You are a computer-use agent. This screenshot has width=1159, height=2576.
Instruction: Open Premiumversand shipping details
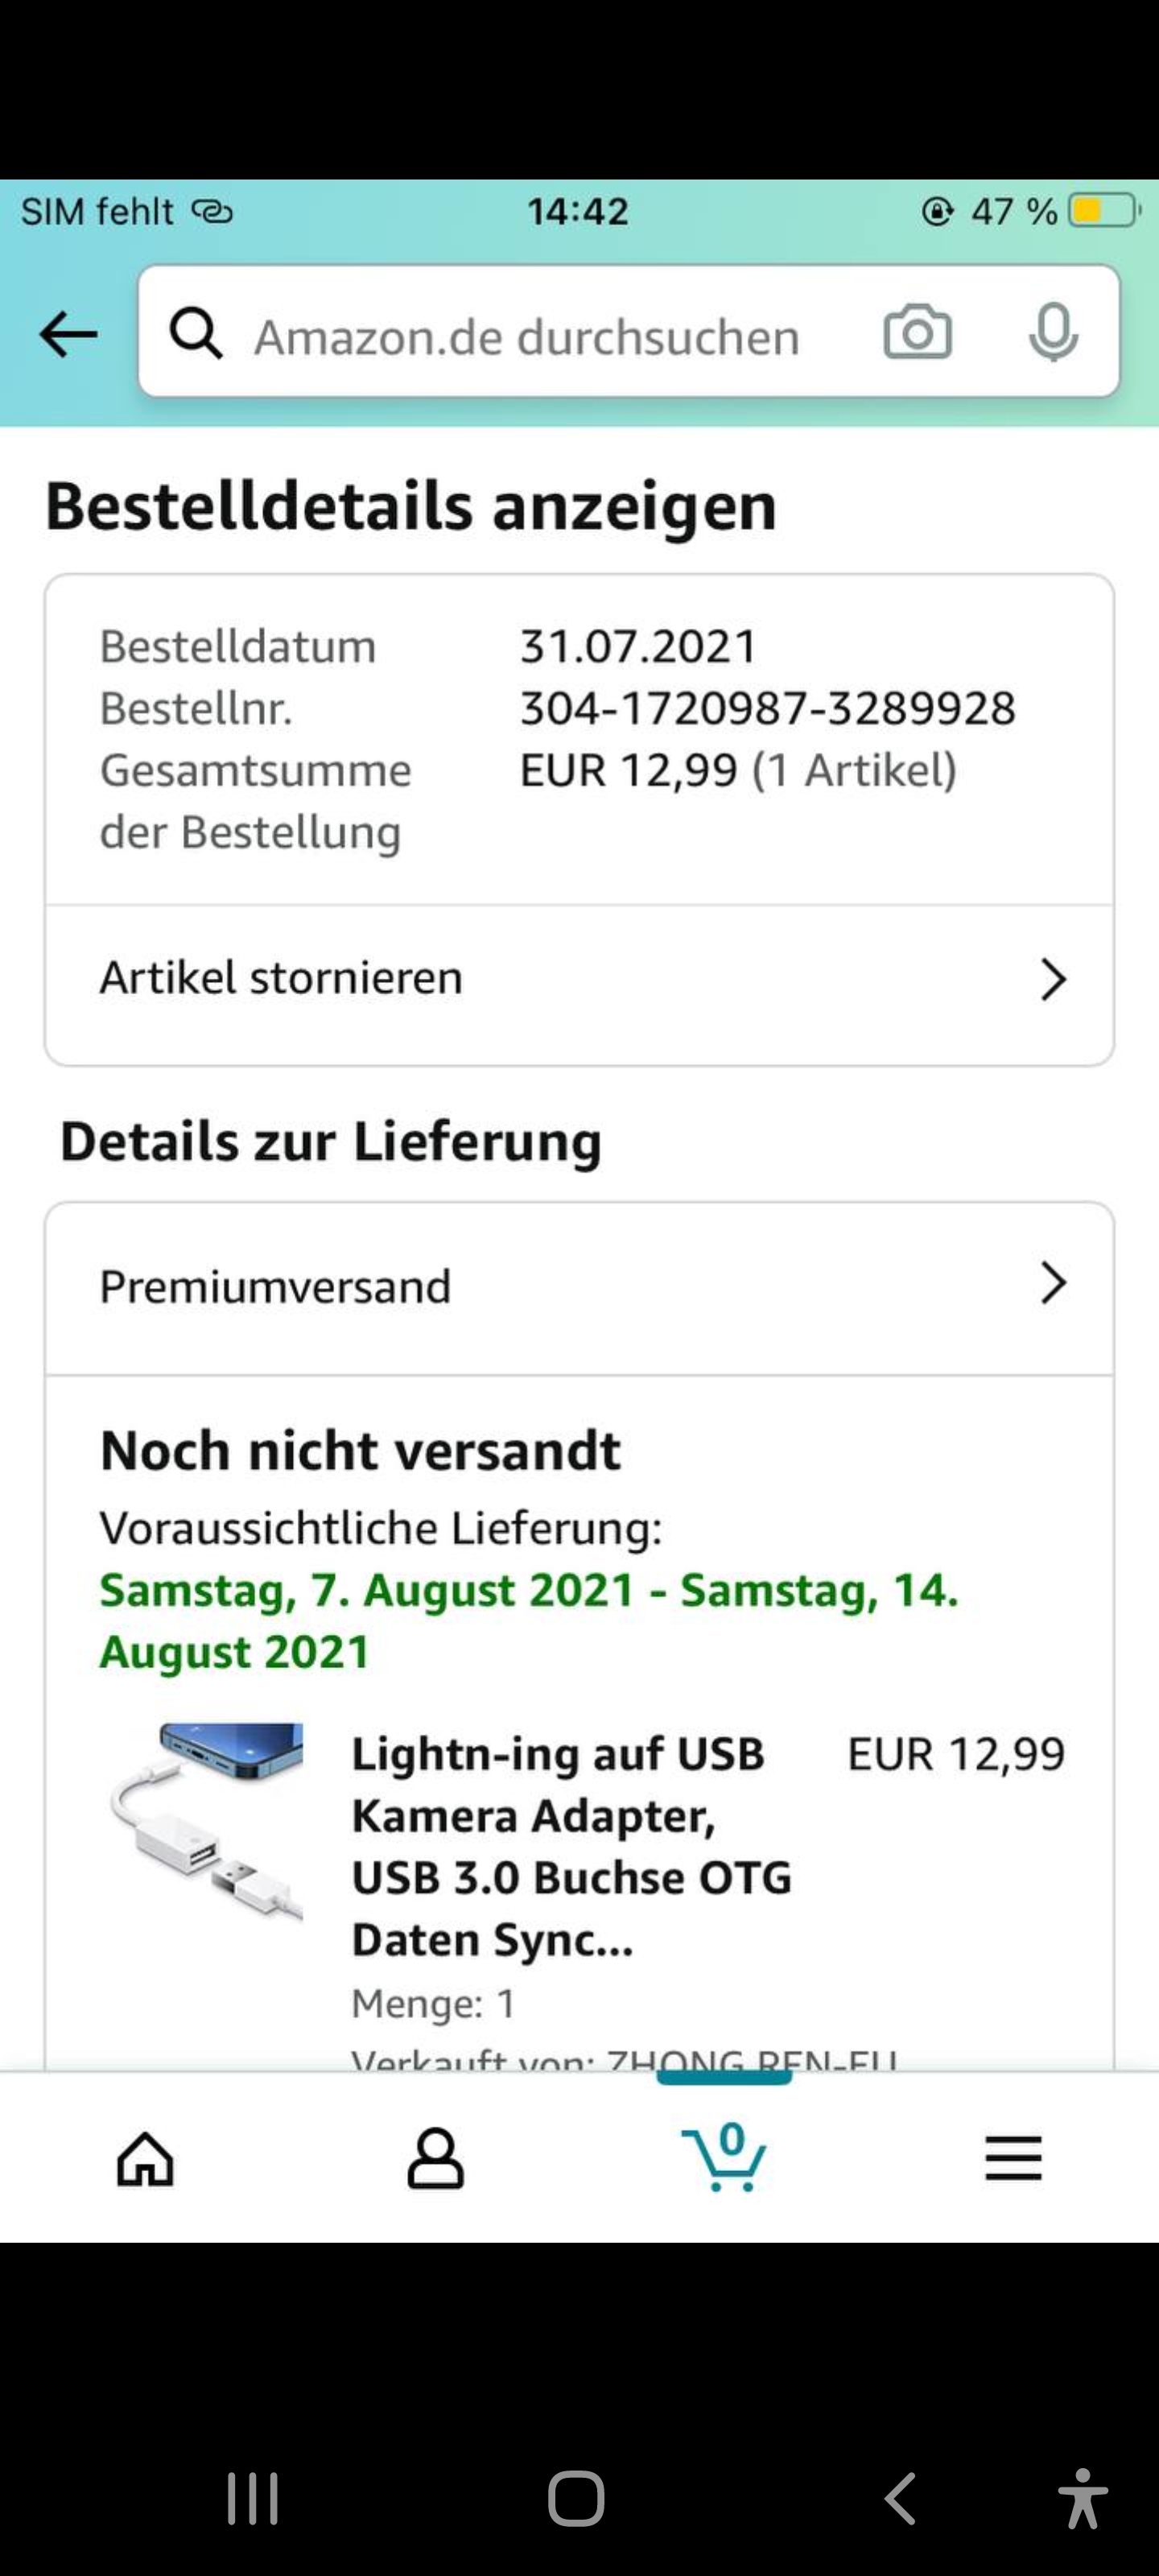click(275, 1287)
